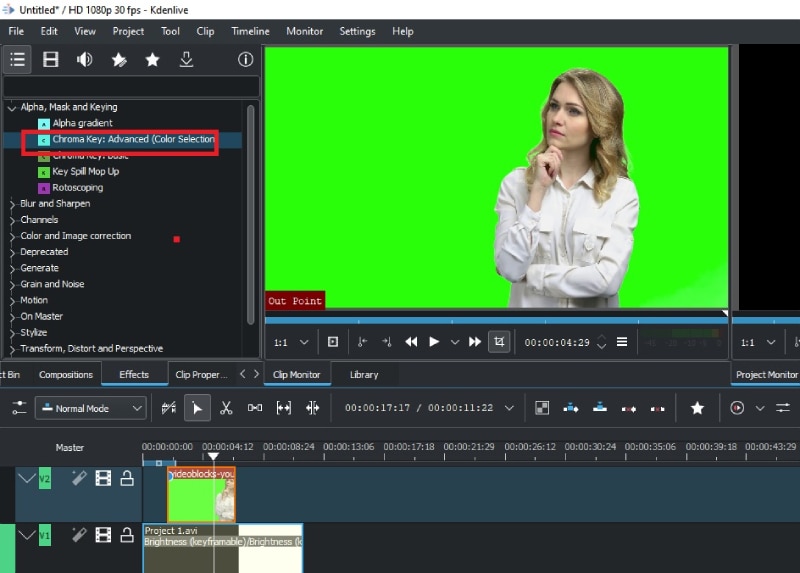Open Settings menu
The image size is (800, 573).
[x=357, y=31]
